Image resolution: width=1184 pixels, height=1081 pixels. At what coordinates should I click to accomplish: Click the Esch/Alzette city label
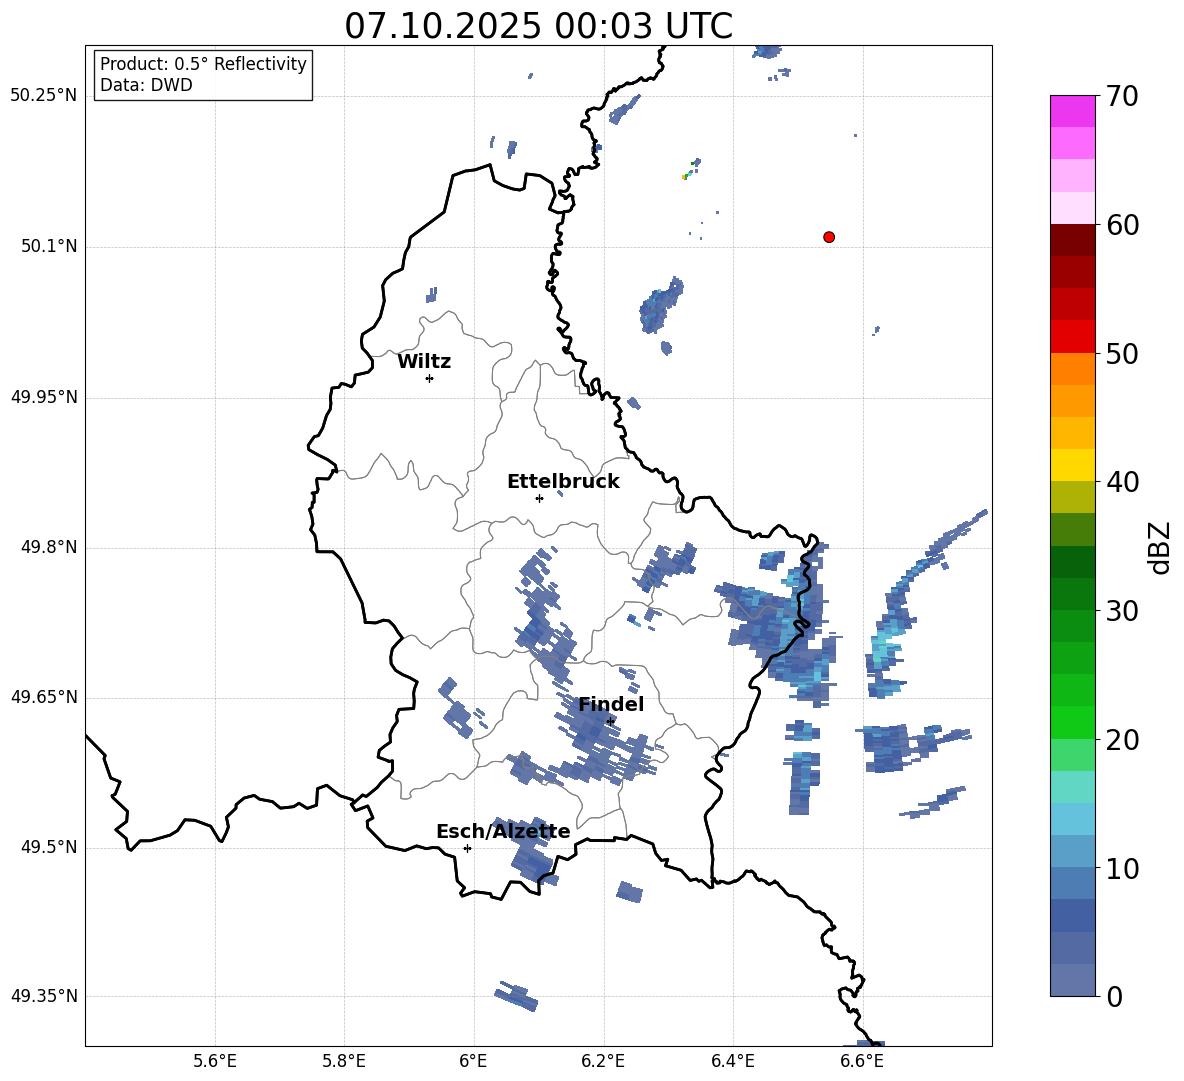(503, 832)
